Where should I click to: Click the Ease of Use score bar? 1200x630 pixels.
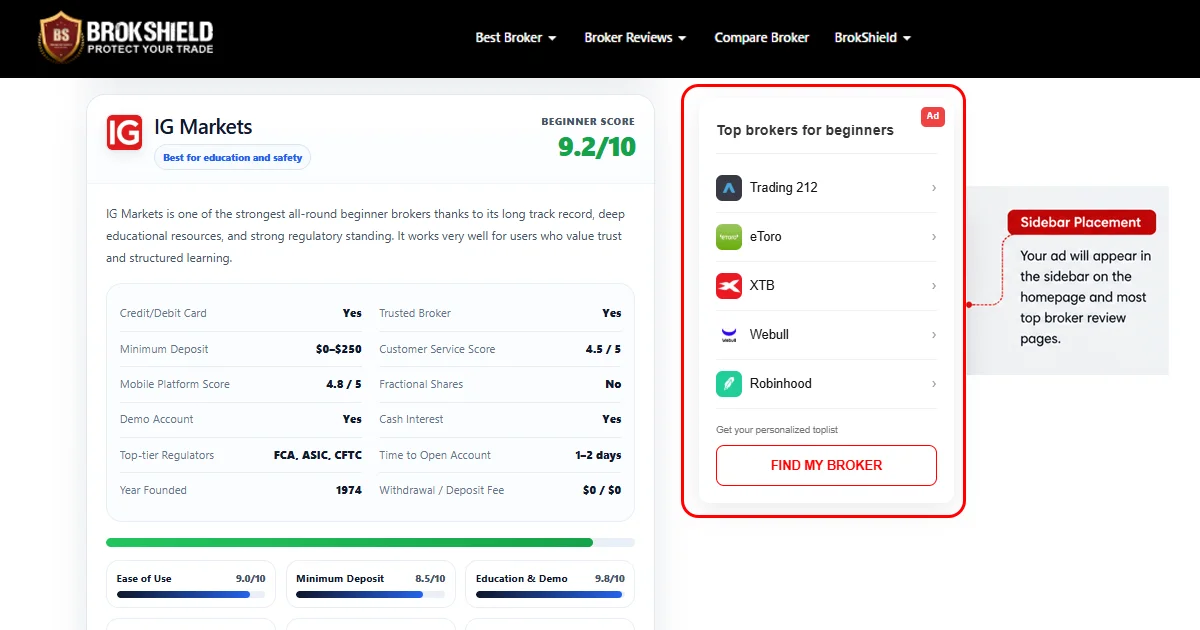[190, 594]
